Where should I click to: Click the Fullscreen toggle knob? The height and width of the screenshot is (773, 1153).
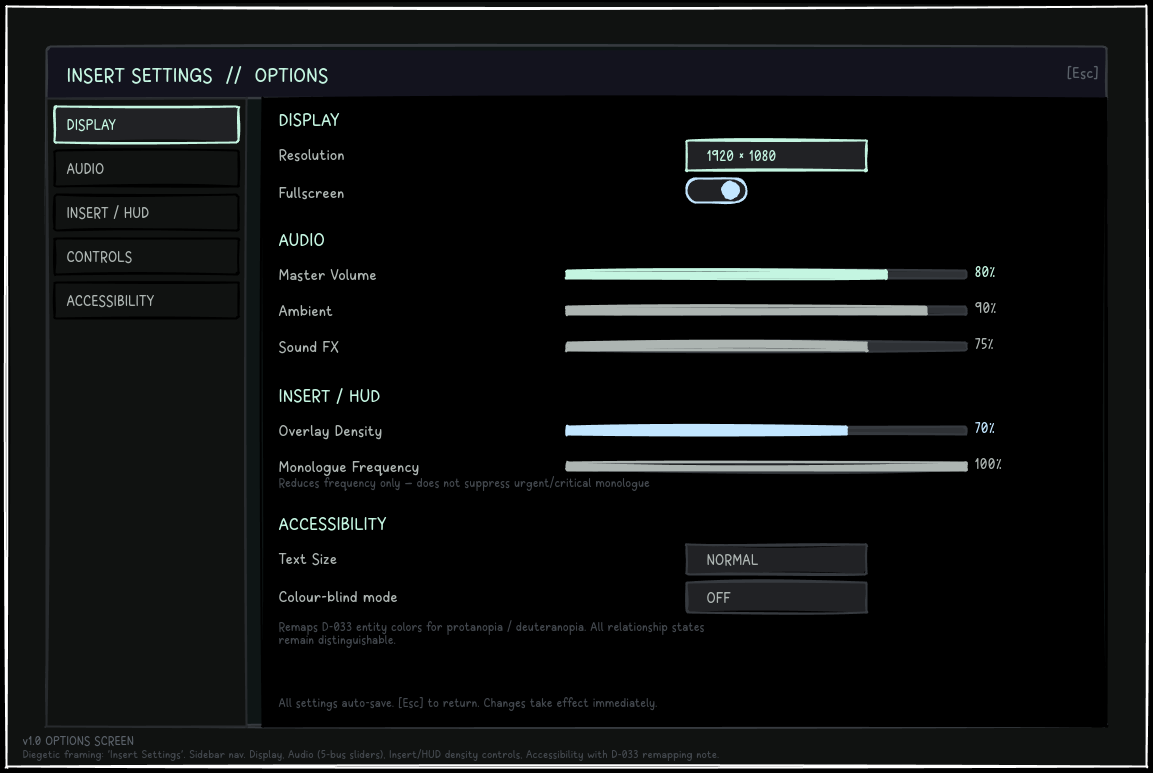coord(730,190)
